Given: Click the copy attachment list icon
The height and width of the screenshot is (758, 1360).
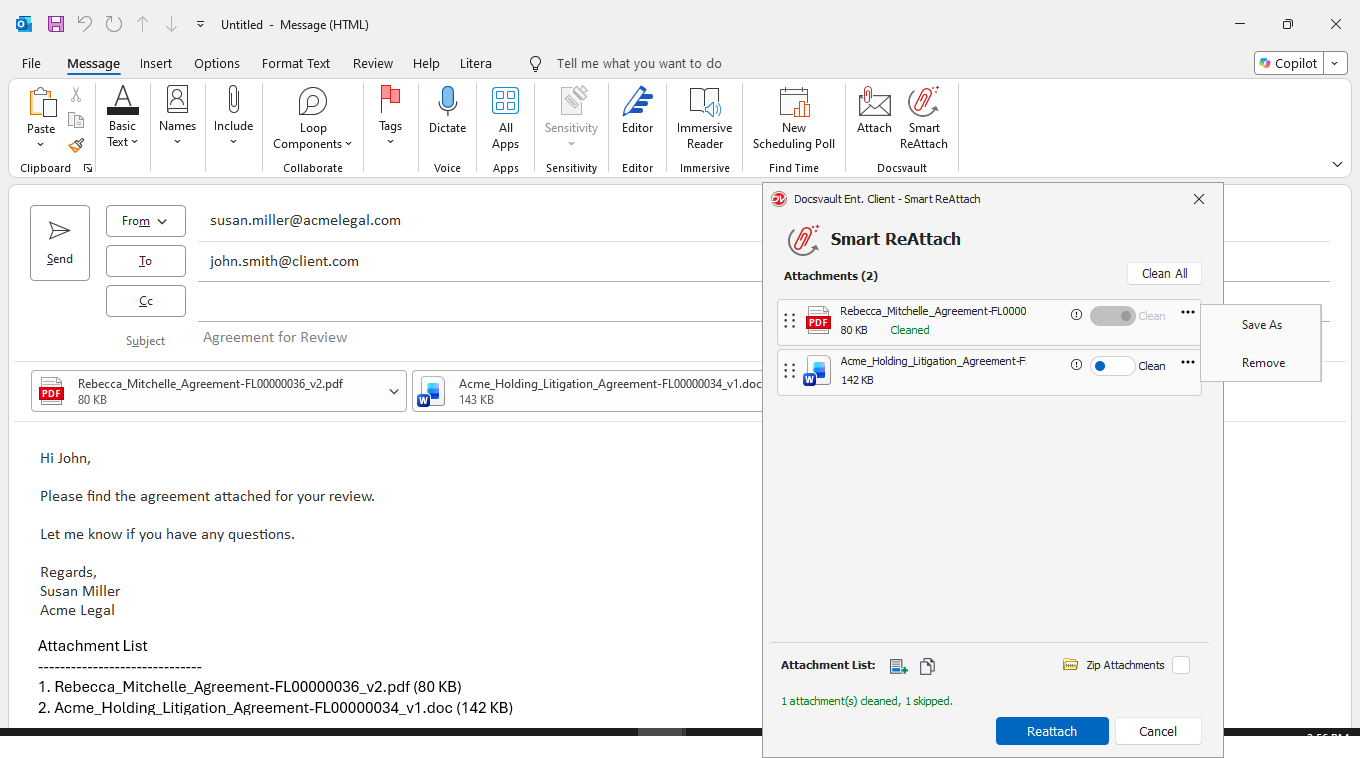Looking at the screenshot, I should coord(927,666).
